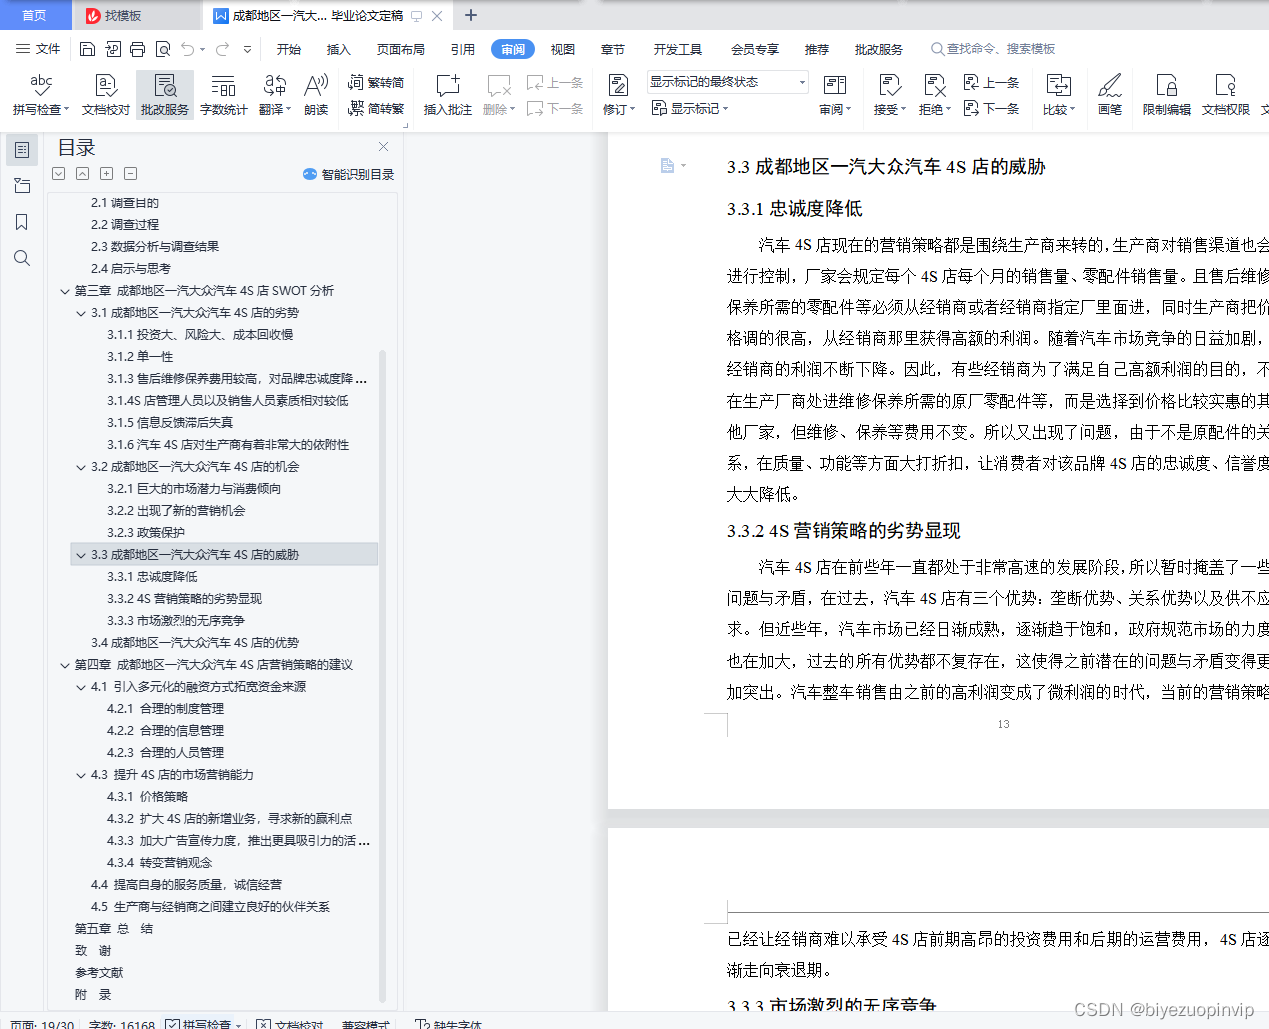Run document proofreading (文档校对)
Screen dimensions: 1269x1029
pos(106,95)
